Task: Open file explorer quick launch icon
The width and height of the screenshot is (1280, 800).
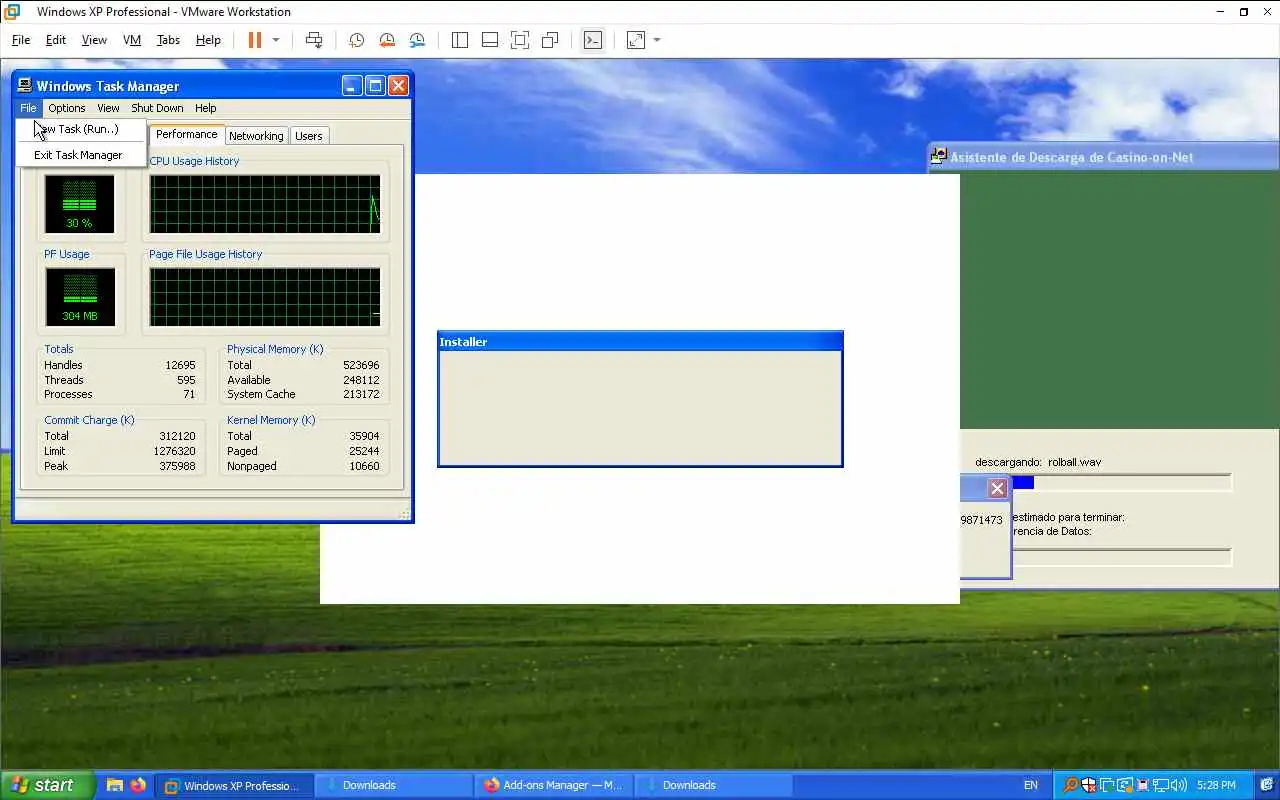Action: pos(115,785)
